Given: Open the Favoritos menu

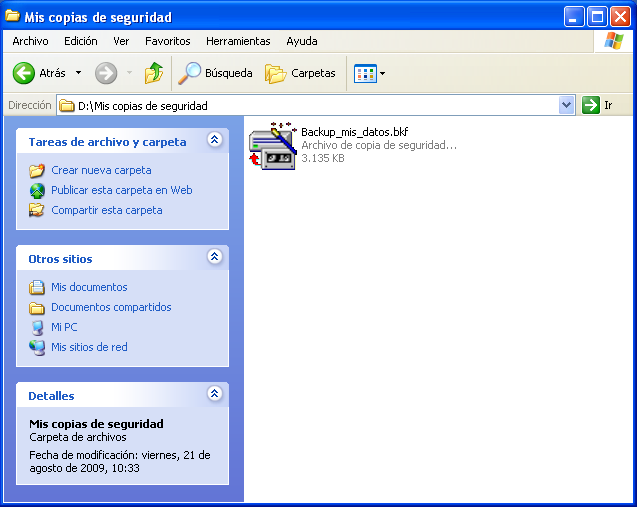Looking at the screenshot, I should tap(167, 41).
